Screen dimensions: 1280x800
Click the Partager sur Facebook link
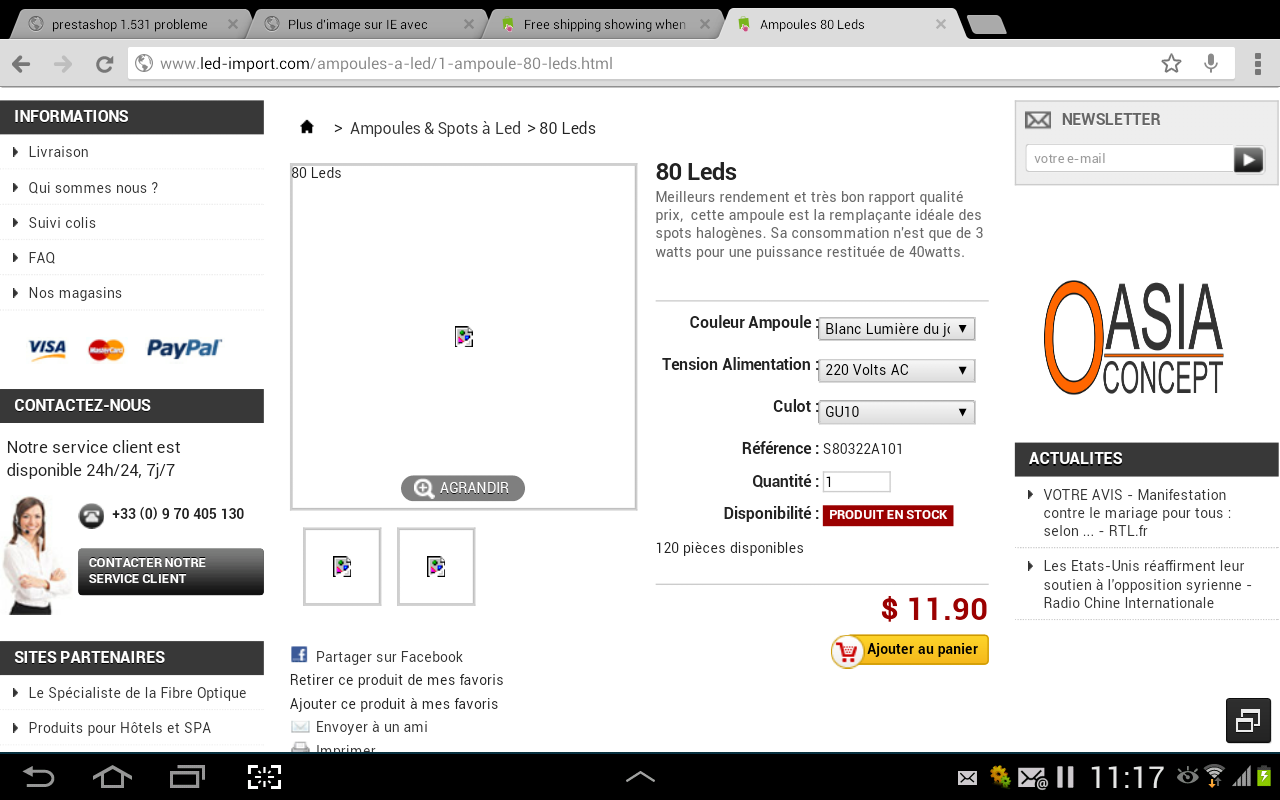389,657
